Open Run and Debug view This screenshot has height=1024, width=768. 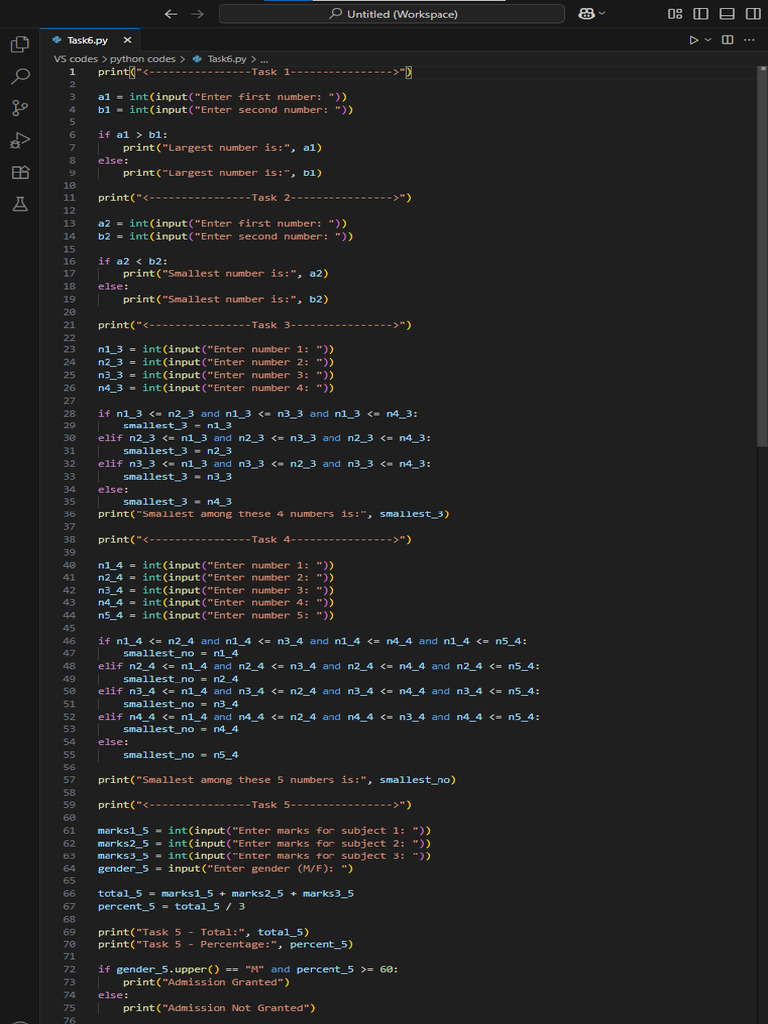(19, 140)
